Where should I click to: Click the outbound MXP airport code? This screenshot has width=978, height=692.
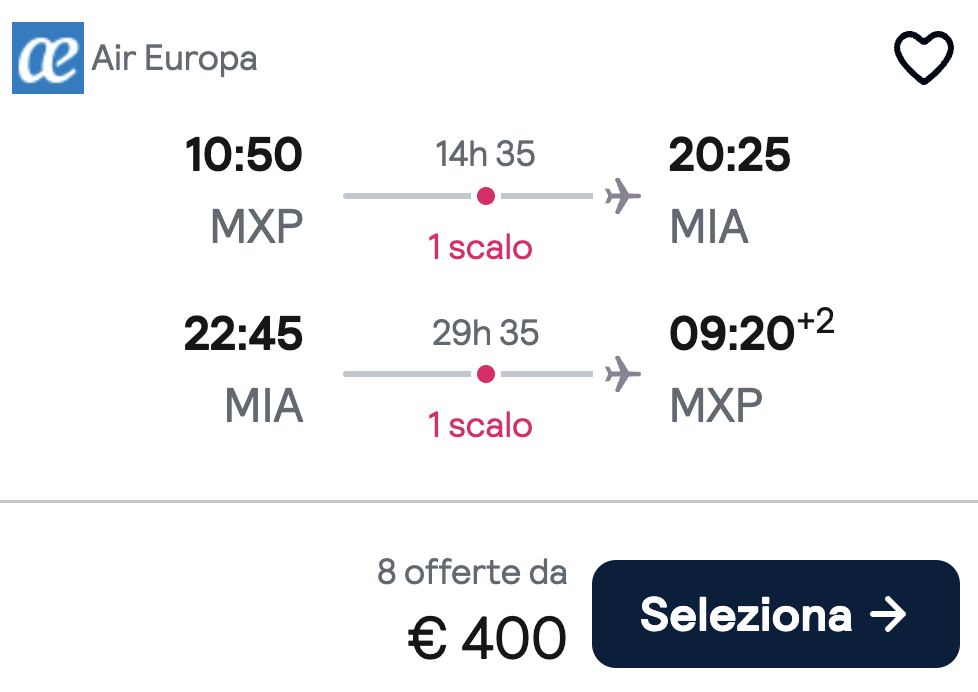tap(257, 226)
